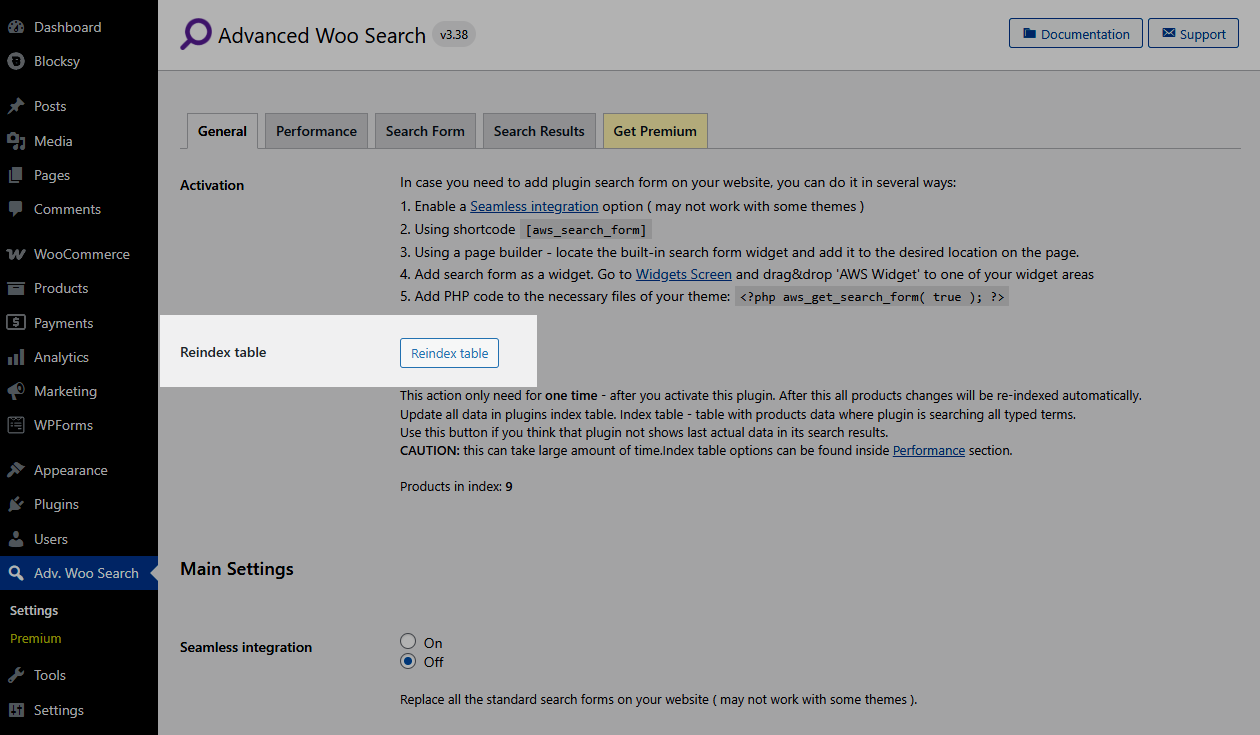Click the Marketing megaphone icon

pos(16,391)
